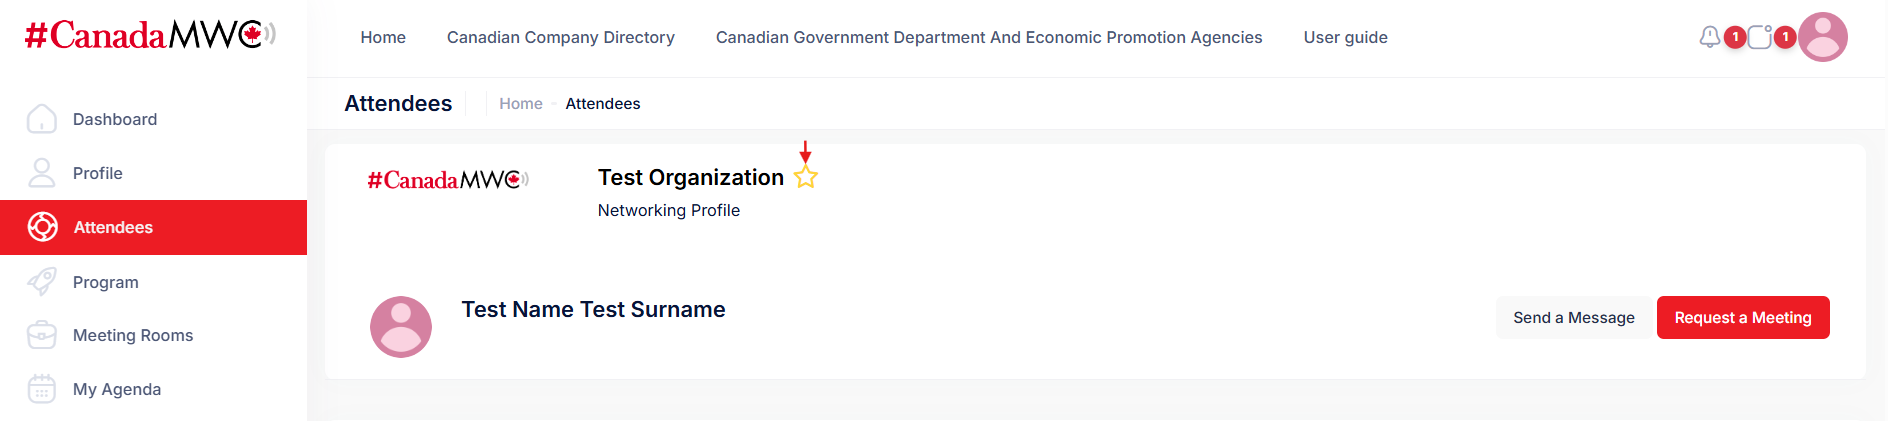1888x421 pixels.
Task: Open Canadian Company Directory menu
Action: point(560,37)
